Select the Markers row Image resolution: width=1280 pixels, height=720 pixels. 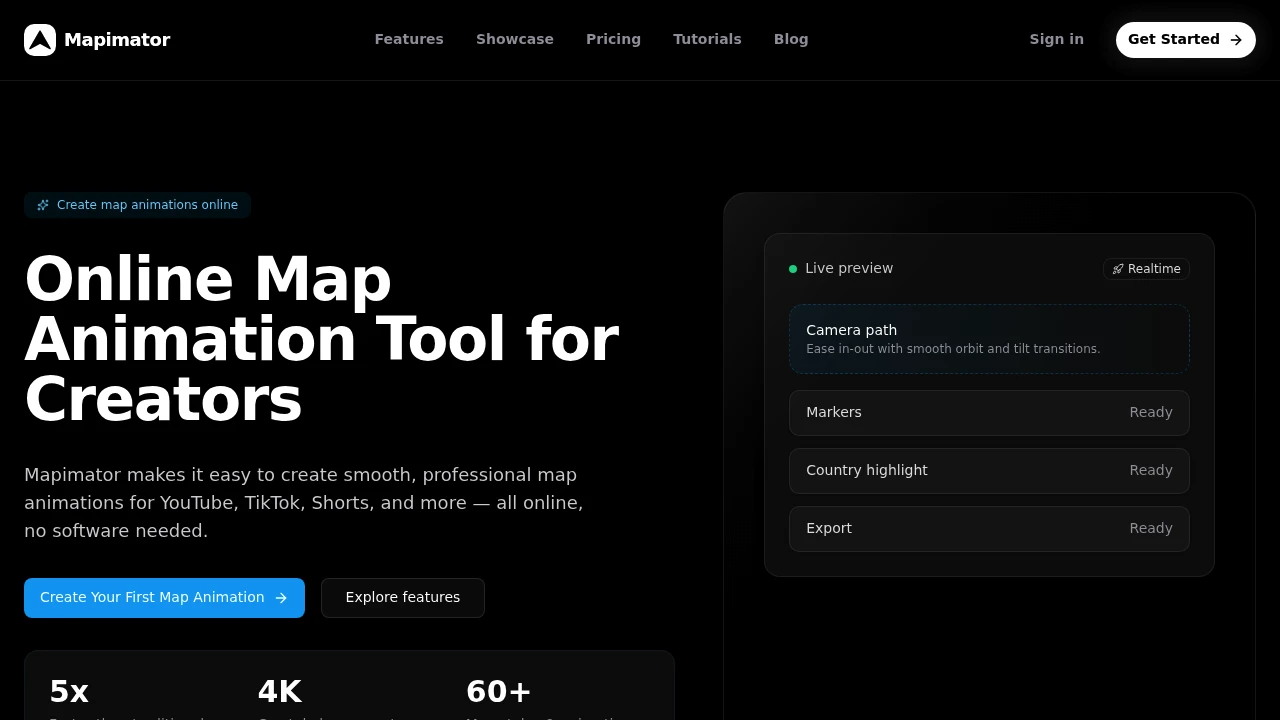(x=989, y=413)
